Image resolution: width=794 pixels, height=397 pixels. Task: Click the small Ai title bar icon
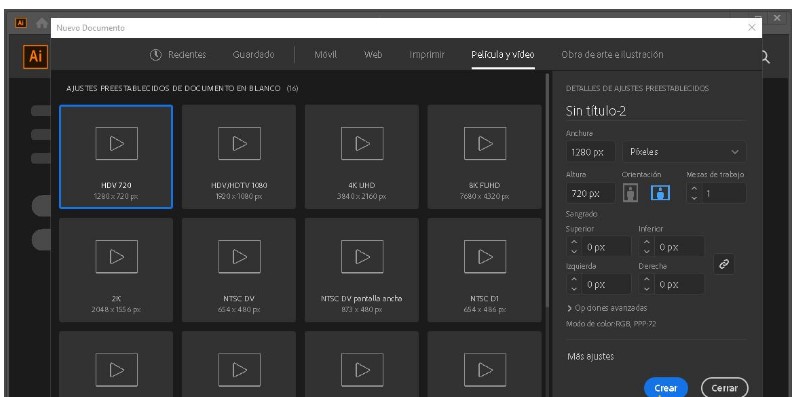click(x=21, y=23)
